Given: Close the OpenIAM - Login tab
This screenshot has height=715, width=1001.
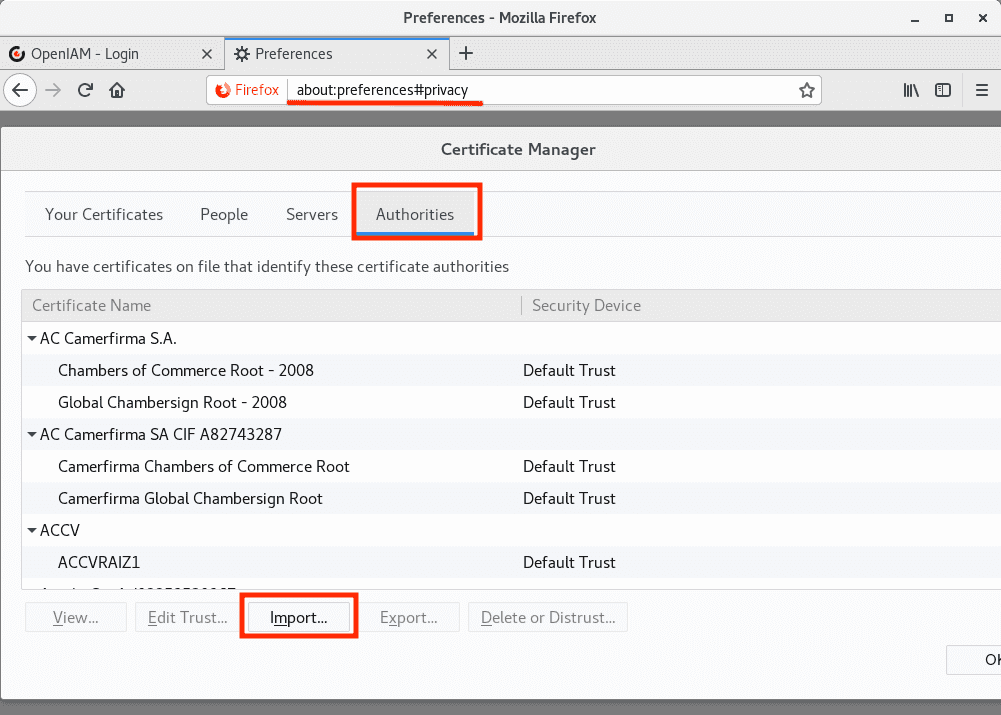Looking at the screenshot, I should 207,54.
